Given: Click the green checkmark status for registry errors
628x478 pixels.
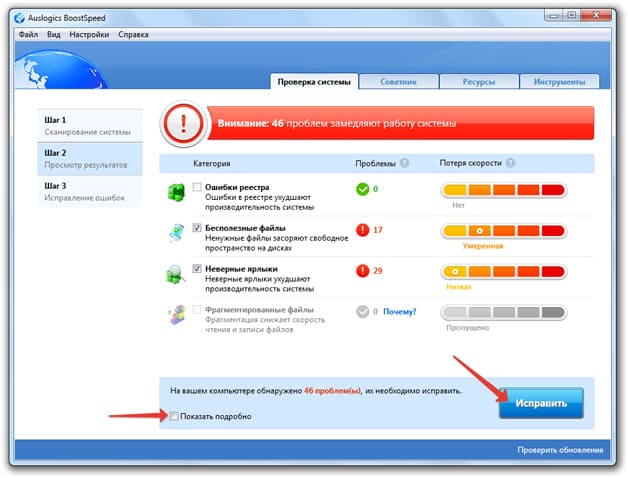Looking at the screenshot, I should pos(362,189).
